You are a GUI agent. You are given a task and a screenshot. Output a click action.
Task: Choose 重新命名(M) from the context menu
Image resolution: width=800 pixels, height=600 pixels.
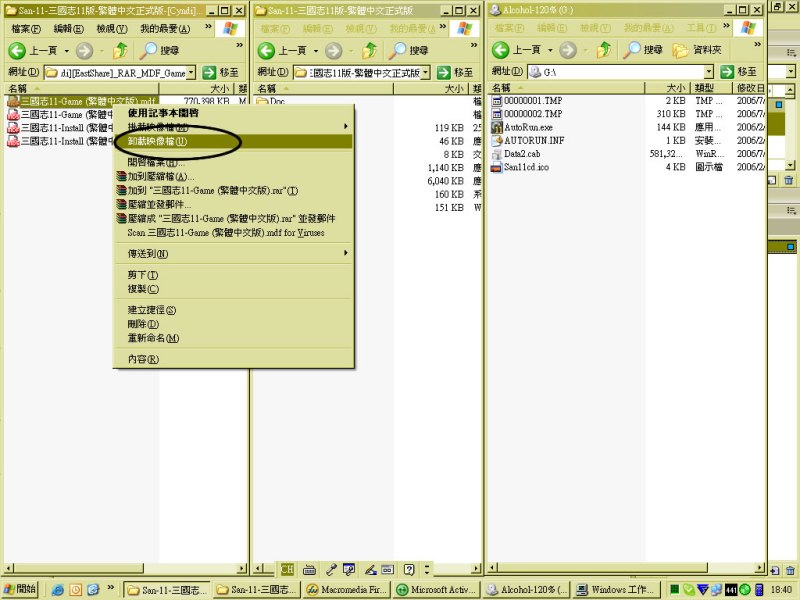tap(234, 338)
